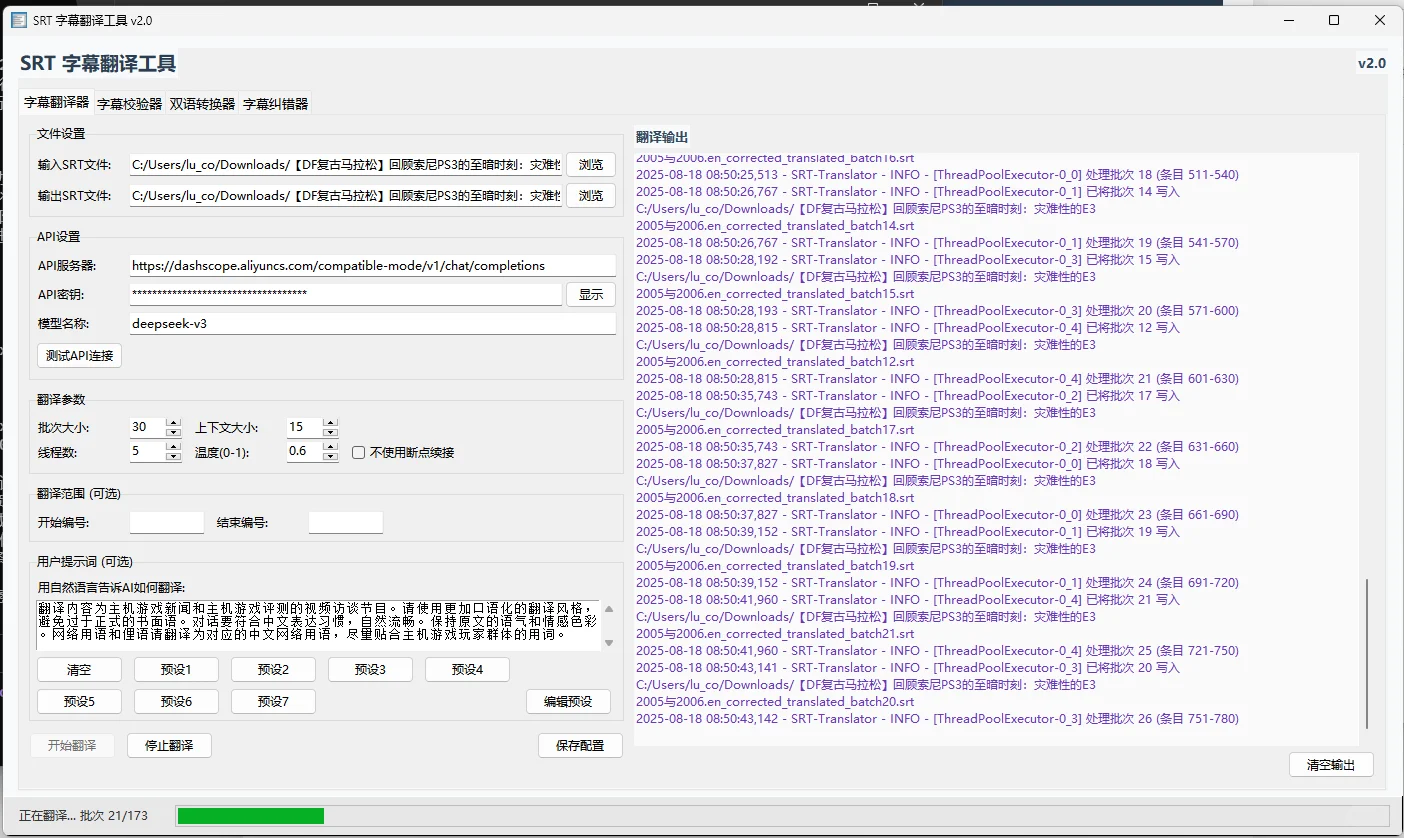Stop the job with 停止翻译
This screenshot has height=838, width=1404.
pos(169,745)
